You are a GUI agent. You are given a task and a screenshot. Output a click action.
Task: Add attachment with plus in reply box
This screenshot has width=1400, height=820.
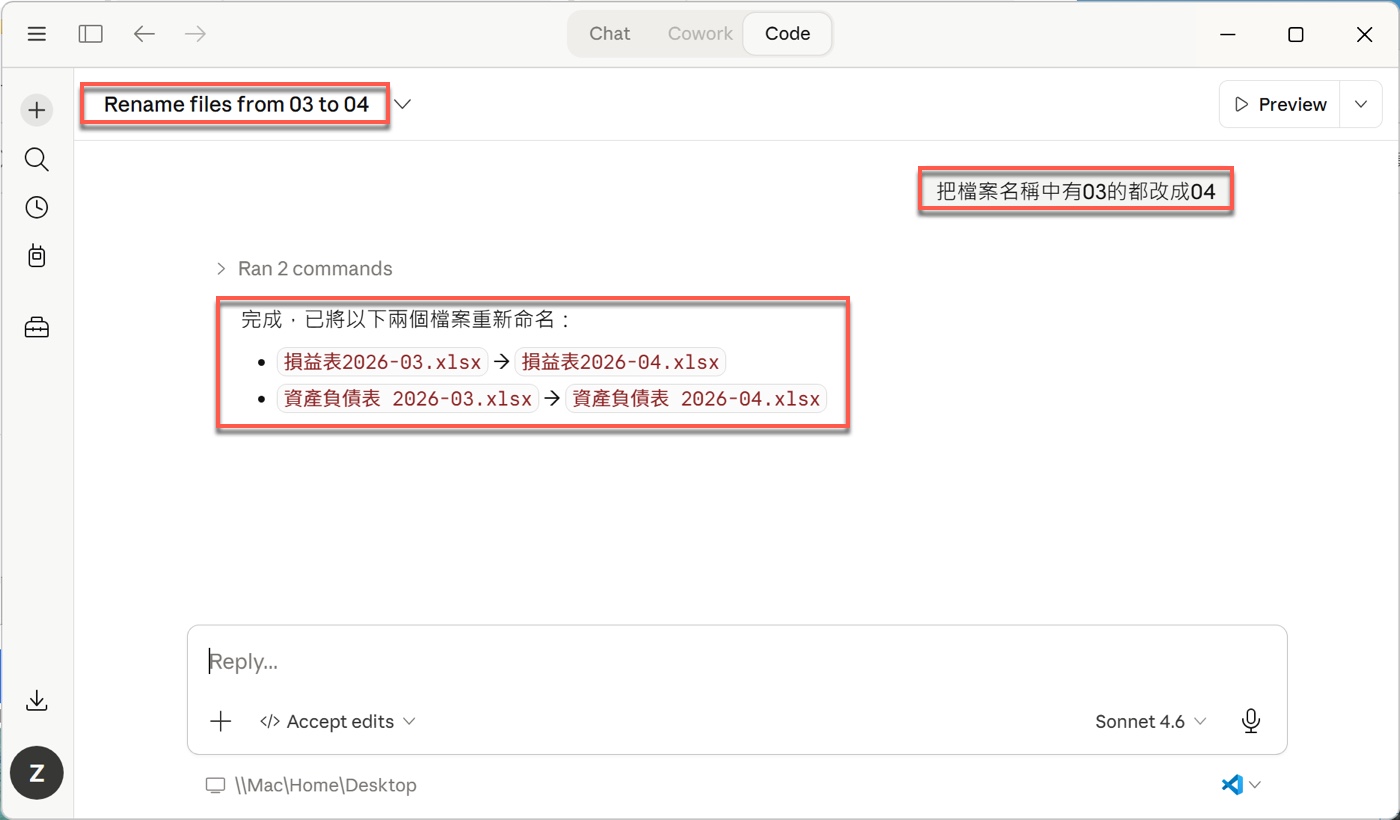tap(221, 721)
